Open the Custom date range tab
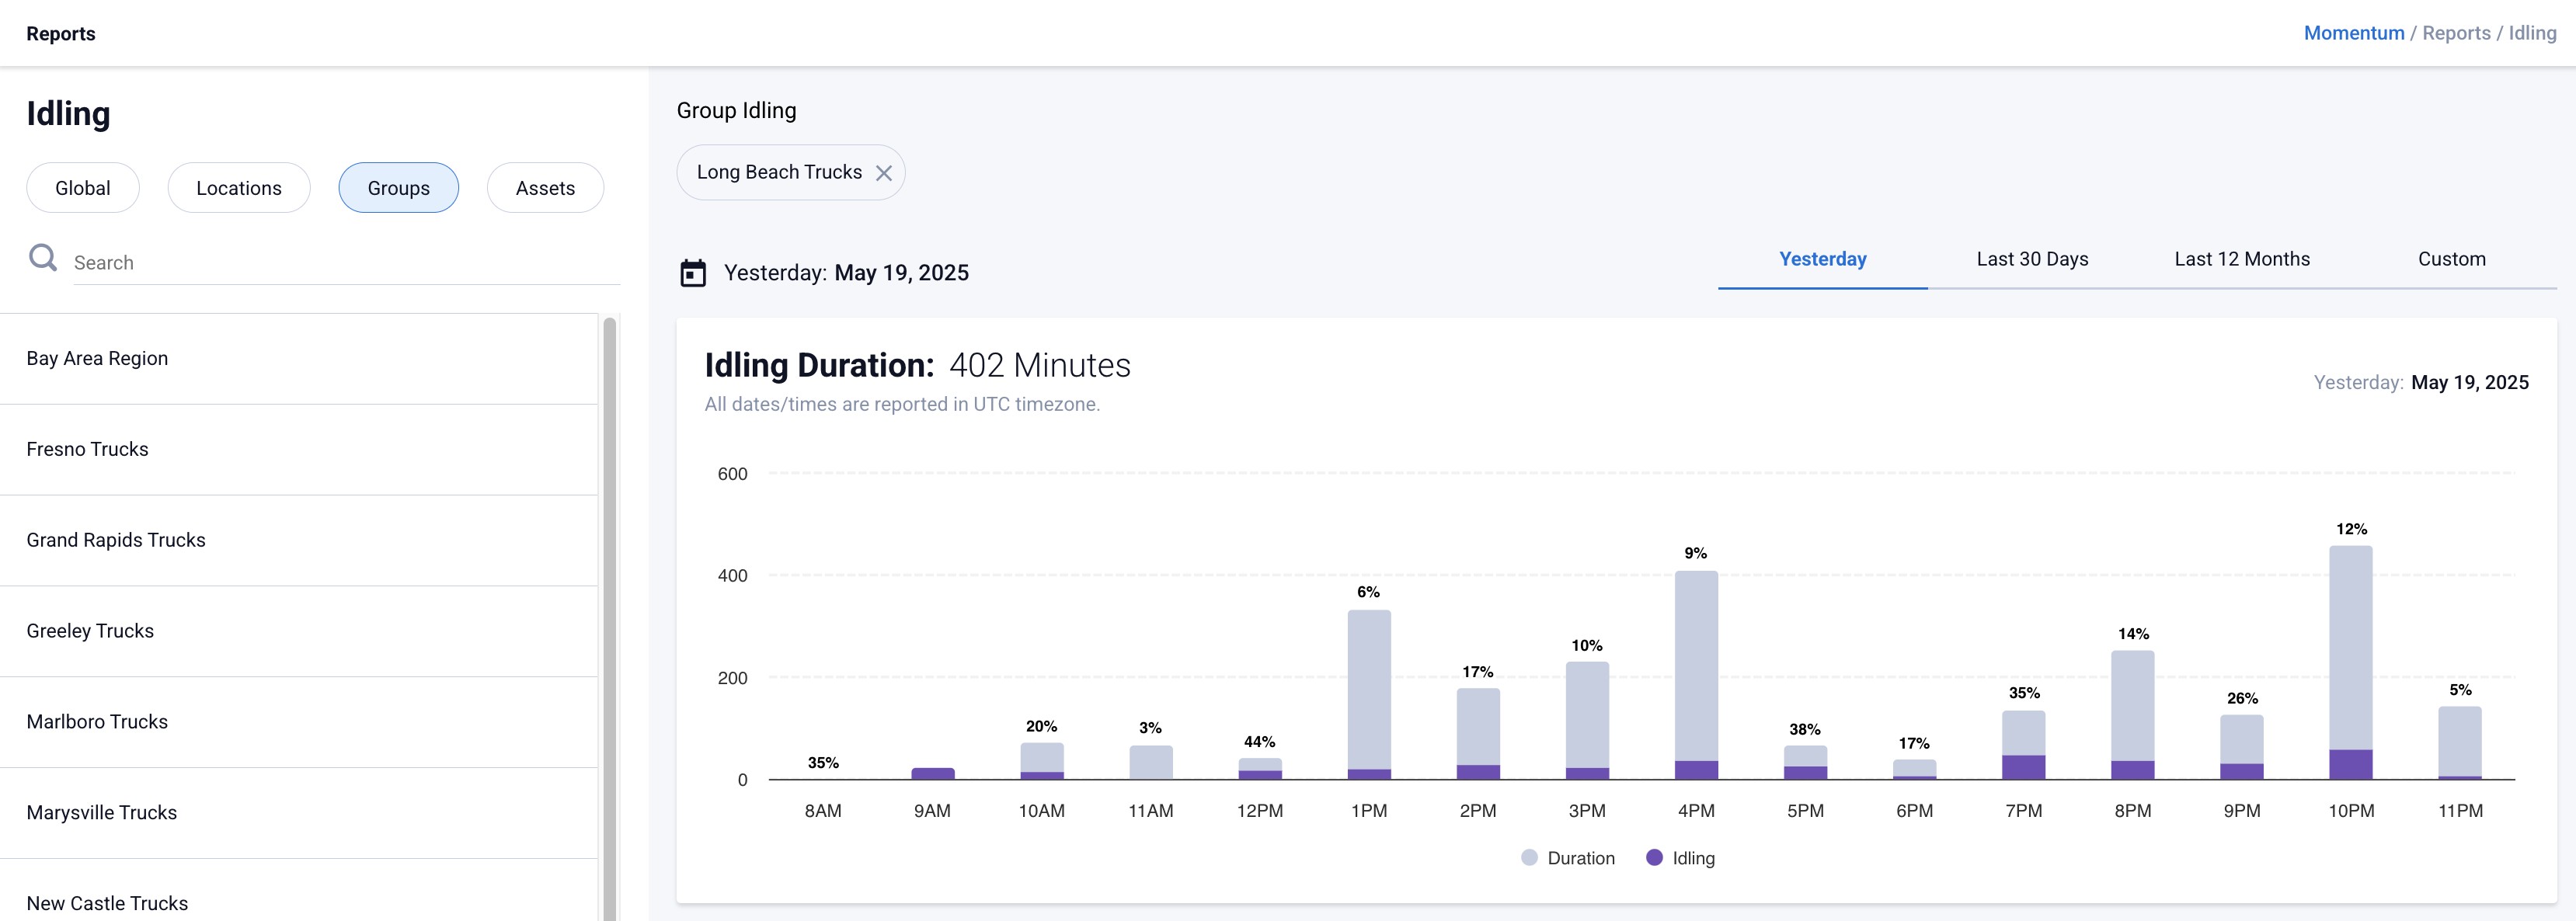The height and width of the screenshot is (921, 2576). coord(2452,258)
